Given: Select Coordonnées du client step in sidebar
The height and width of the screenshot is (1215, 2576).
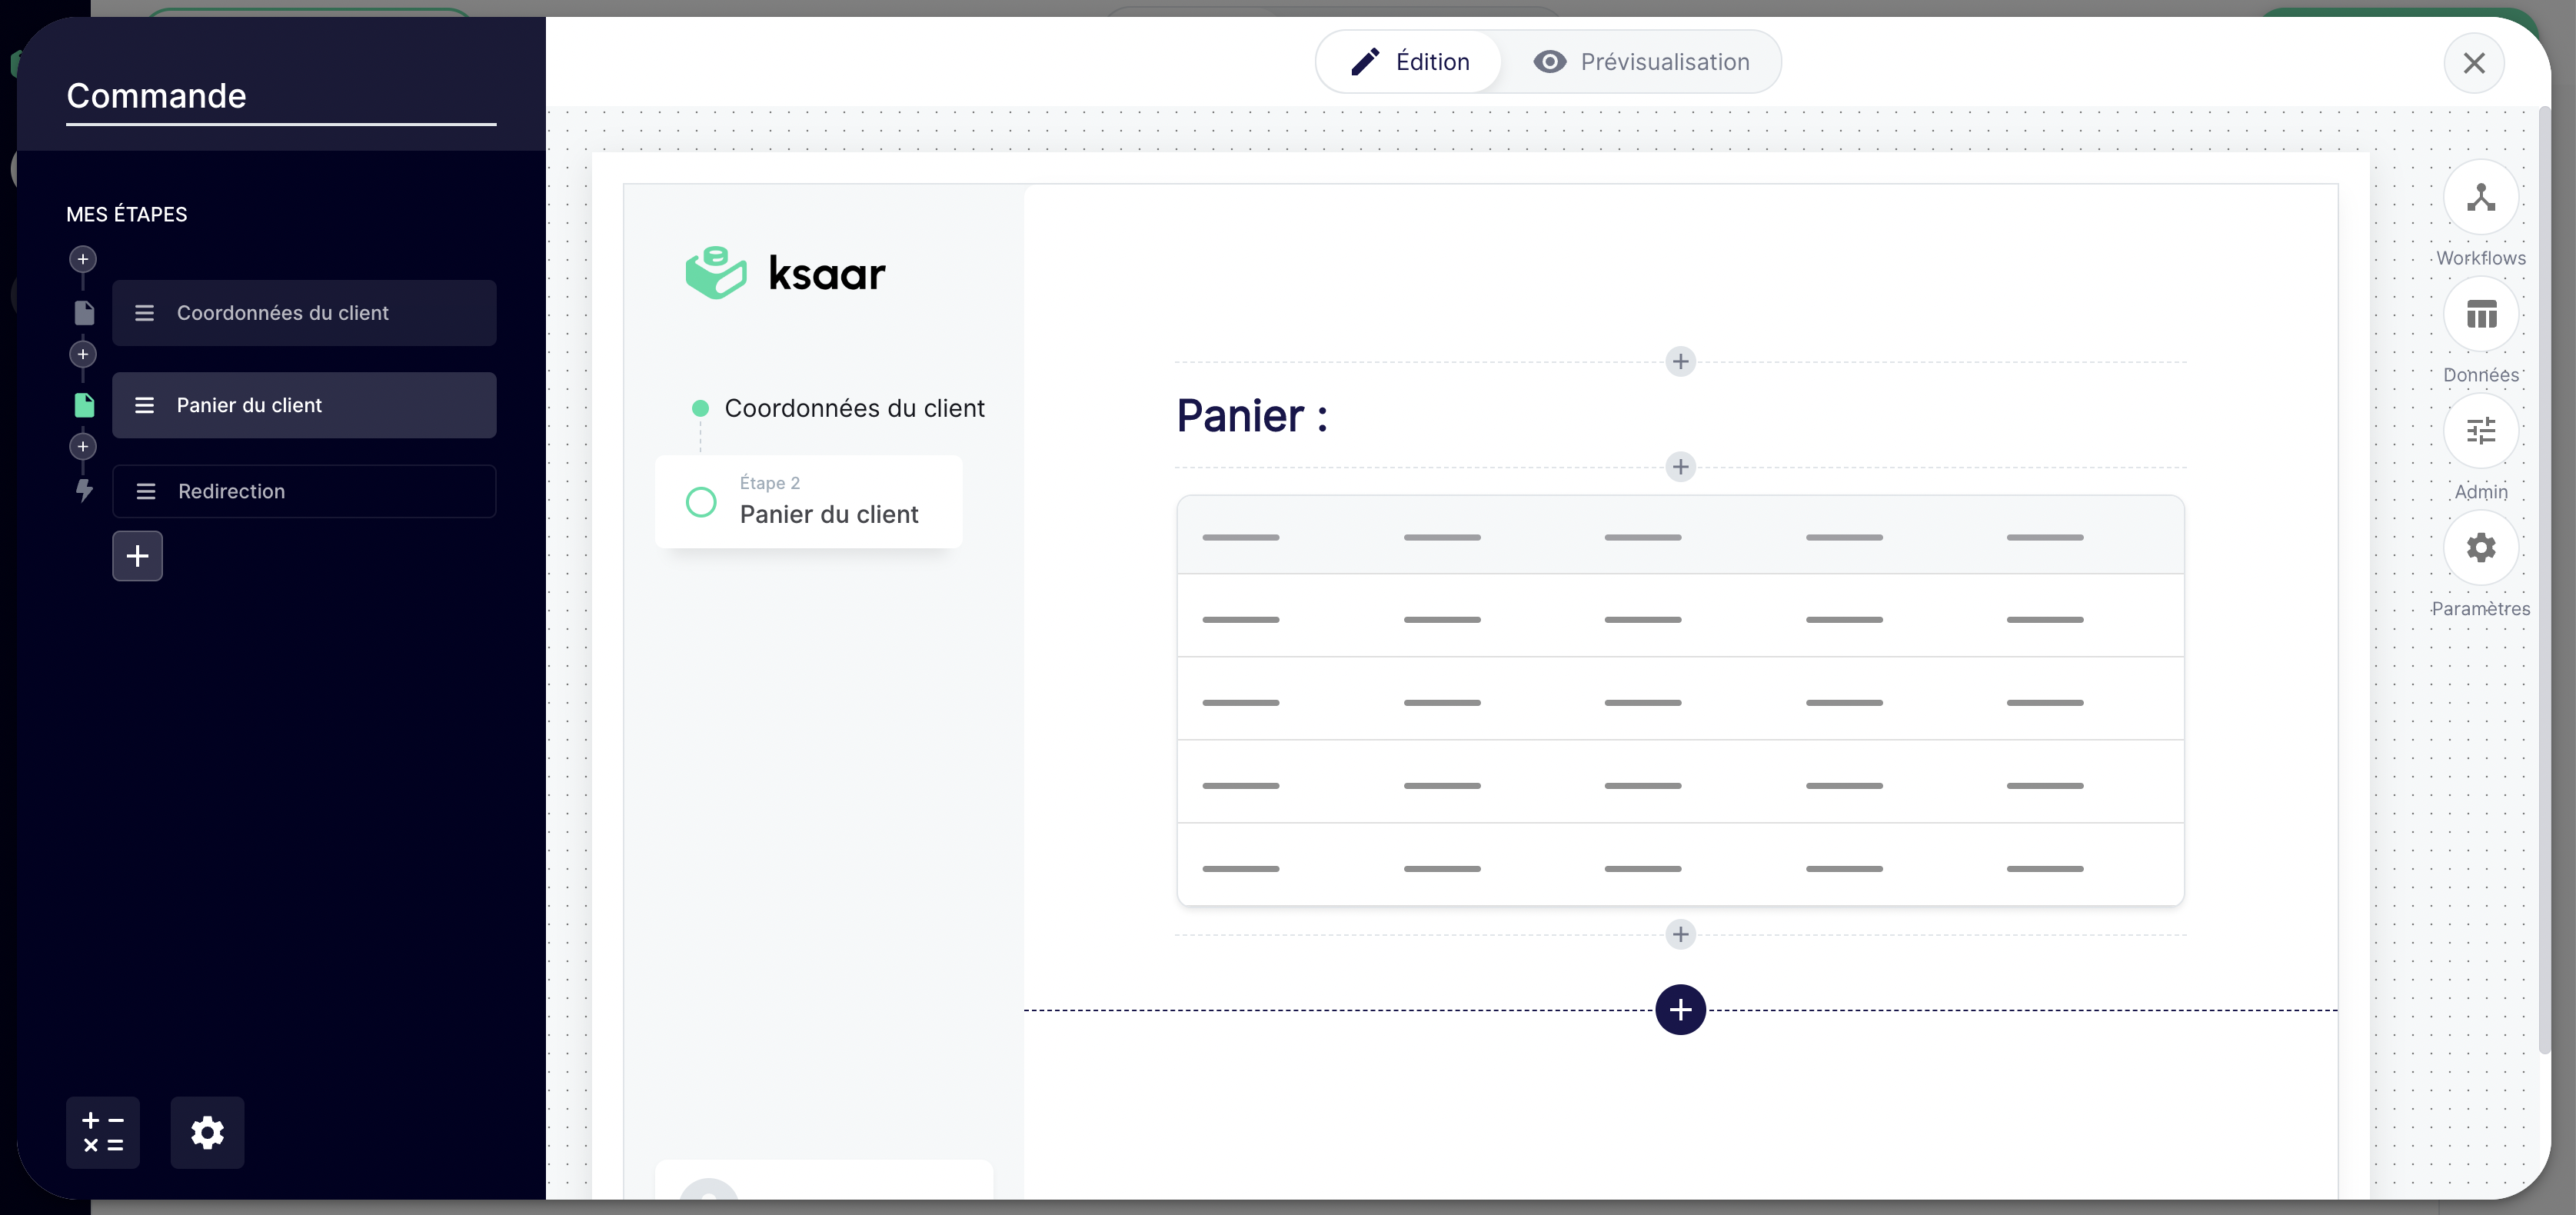Looking at the screenshot, I should (304, 313).
